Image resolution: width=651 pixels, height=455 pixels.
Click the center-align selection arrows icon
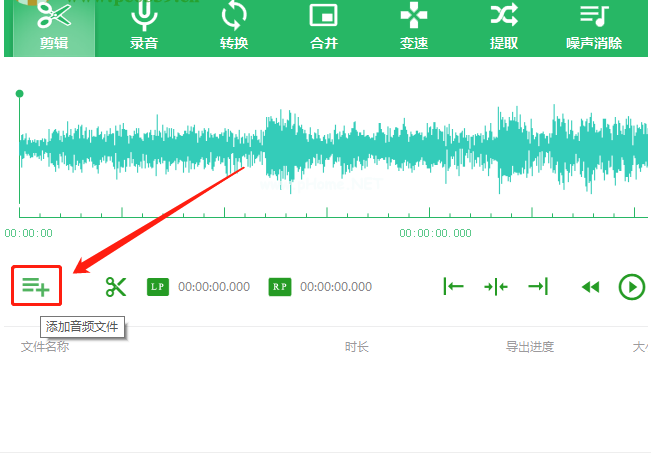click(496, 287)
